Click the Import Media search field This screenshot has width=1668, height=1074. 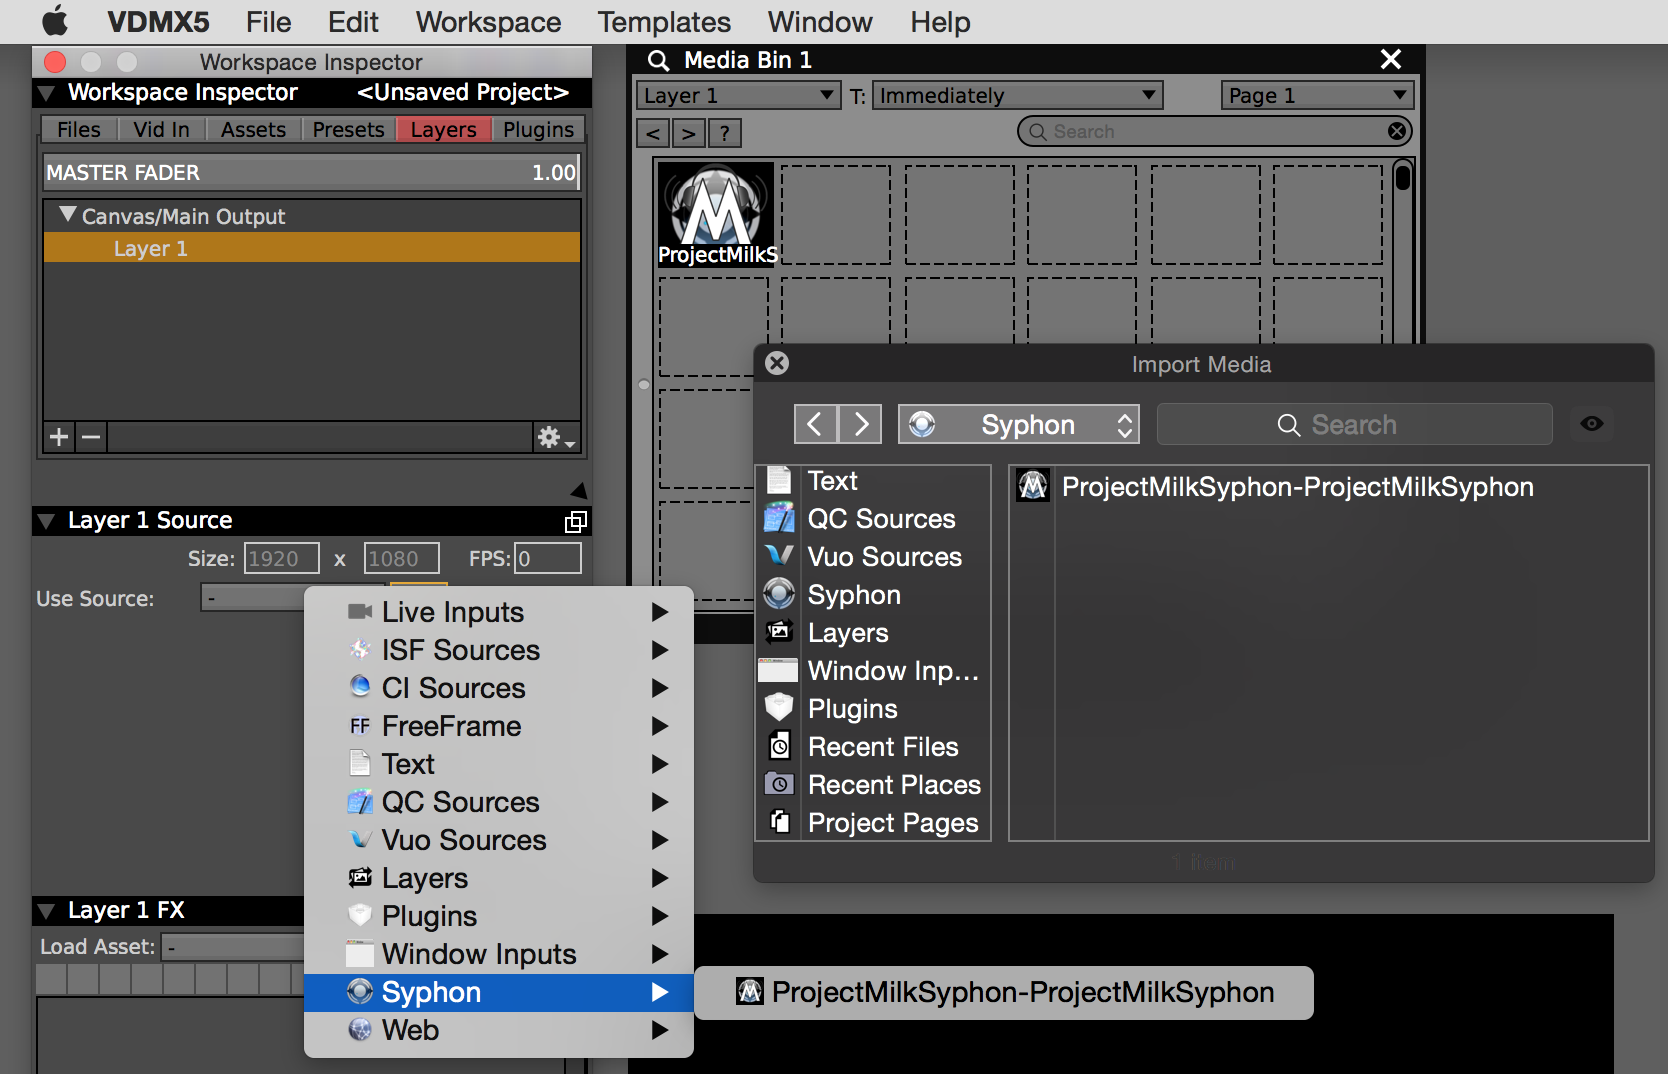[1355, 424]
